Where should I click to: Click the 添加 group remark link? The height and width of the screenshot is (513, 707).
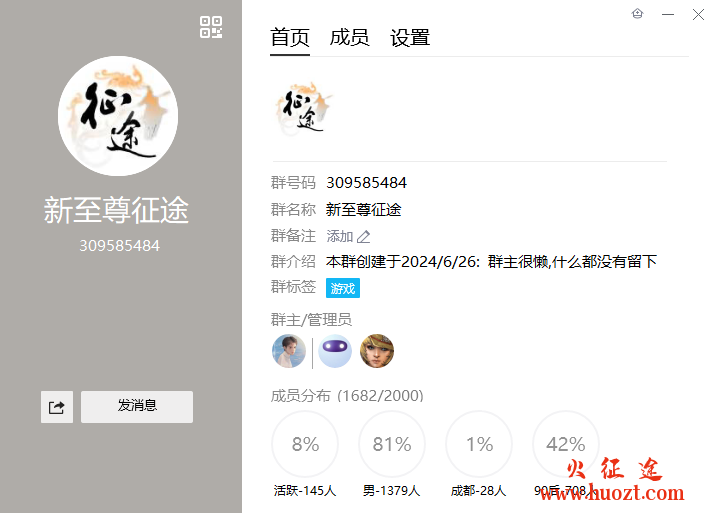pyautogui.click(x=340, y=236)
